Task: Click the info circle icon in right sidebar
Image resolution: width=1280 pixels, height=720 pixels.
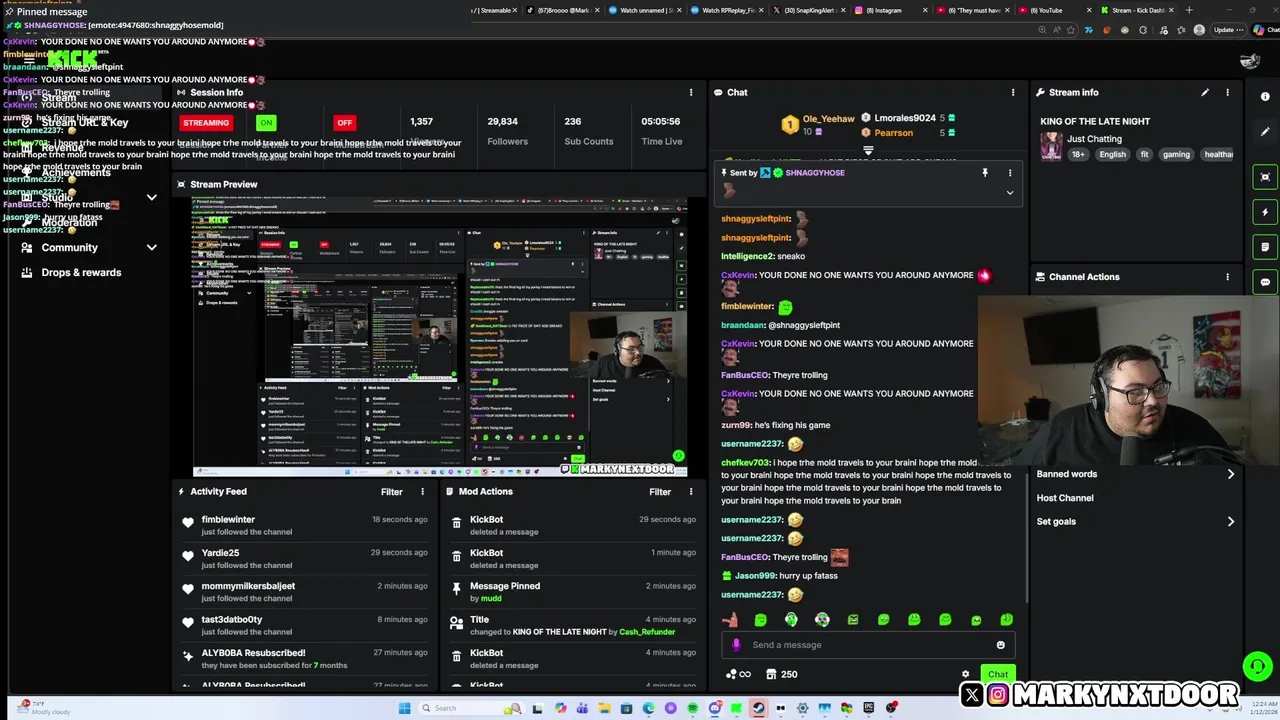Action: (1265, 97)
